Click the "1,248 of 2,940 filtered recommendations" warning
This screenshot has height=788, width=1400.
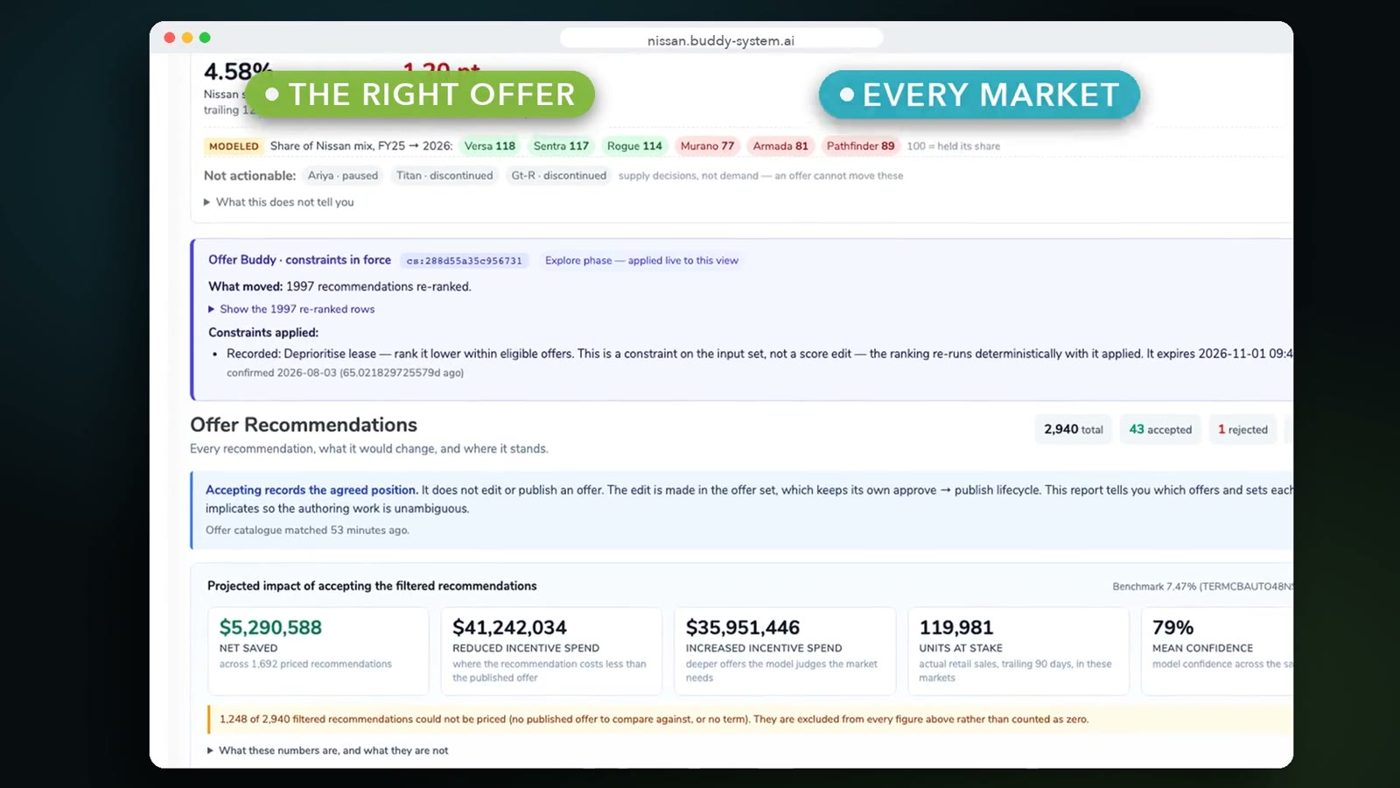(x=750, y=719)
